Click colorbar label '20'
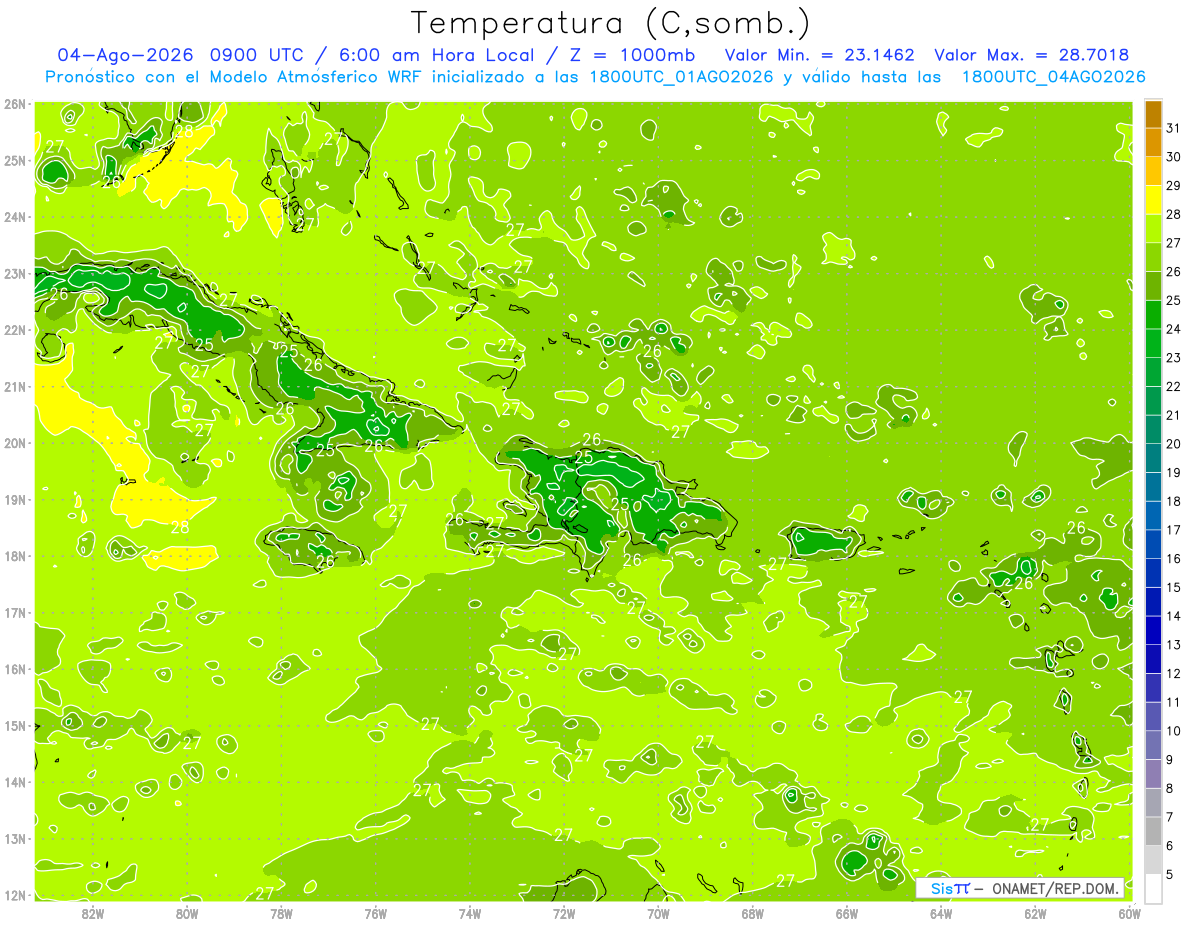1200x927 pixels. tap(1173, 443)
